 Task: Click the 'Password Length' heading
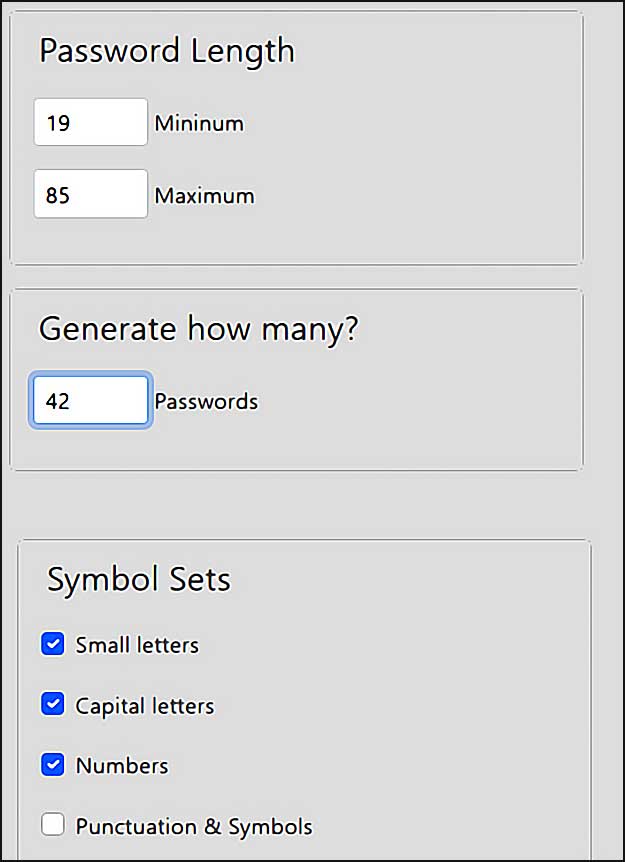(x=167, y=52)
